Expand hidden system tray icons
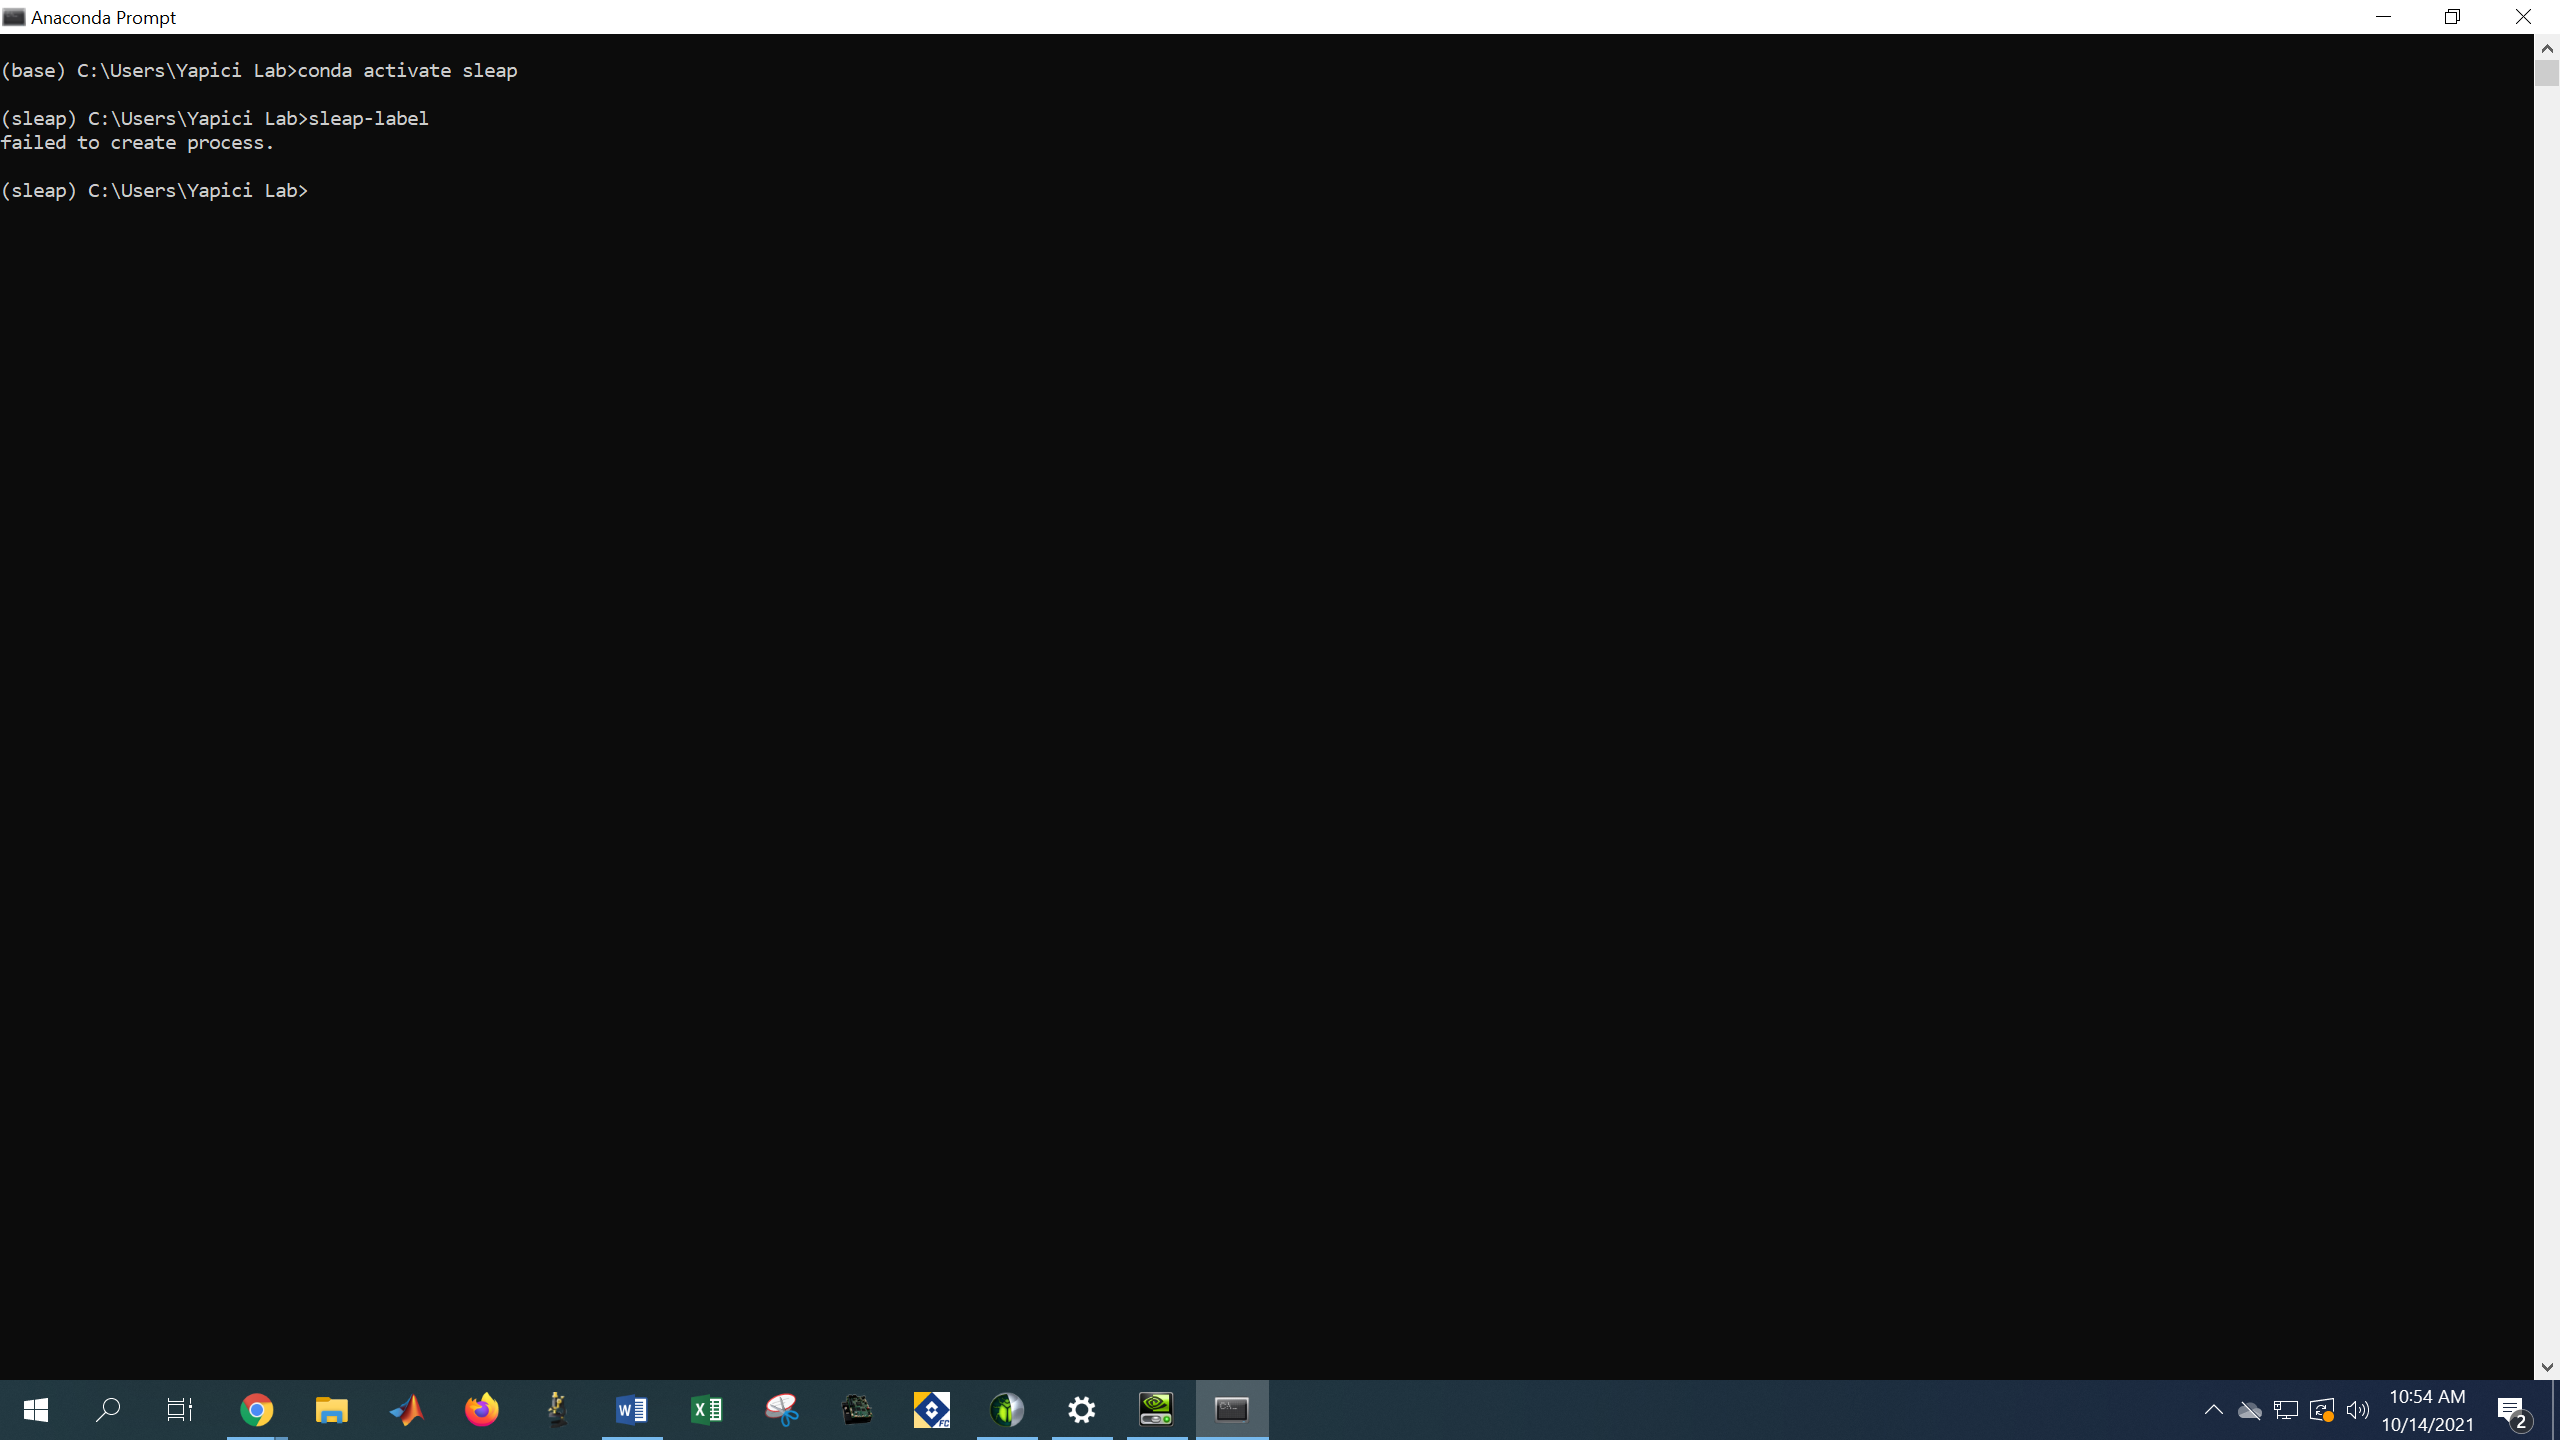 [x=2214, y=1411]
